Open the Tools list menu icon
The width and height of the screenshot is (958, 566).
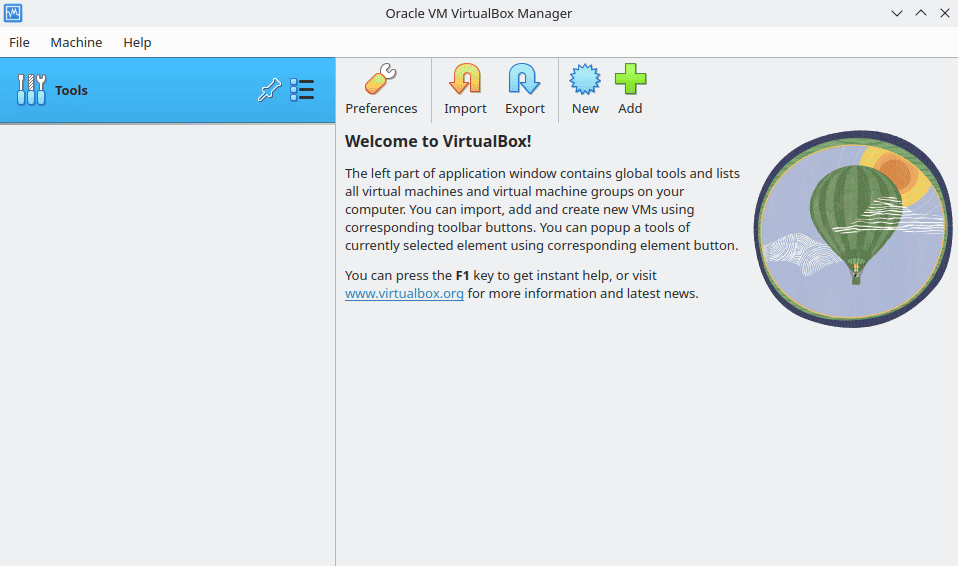pyautogui.click(x=302, y=90)
